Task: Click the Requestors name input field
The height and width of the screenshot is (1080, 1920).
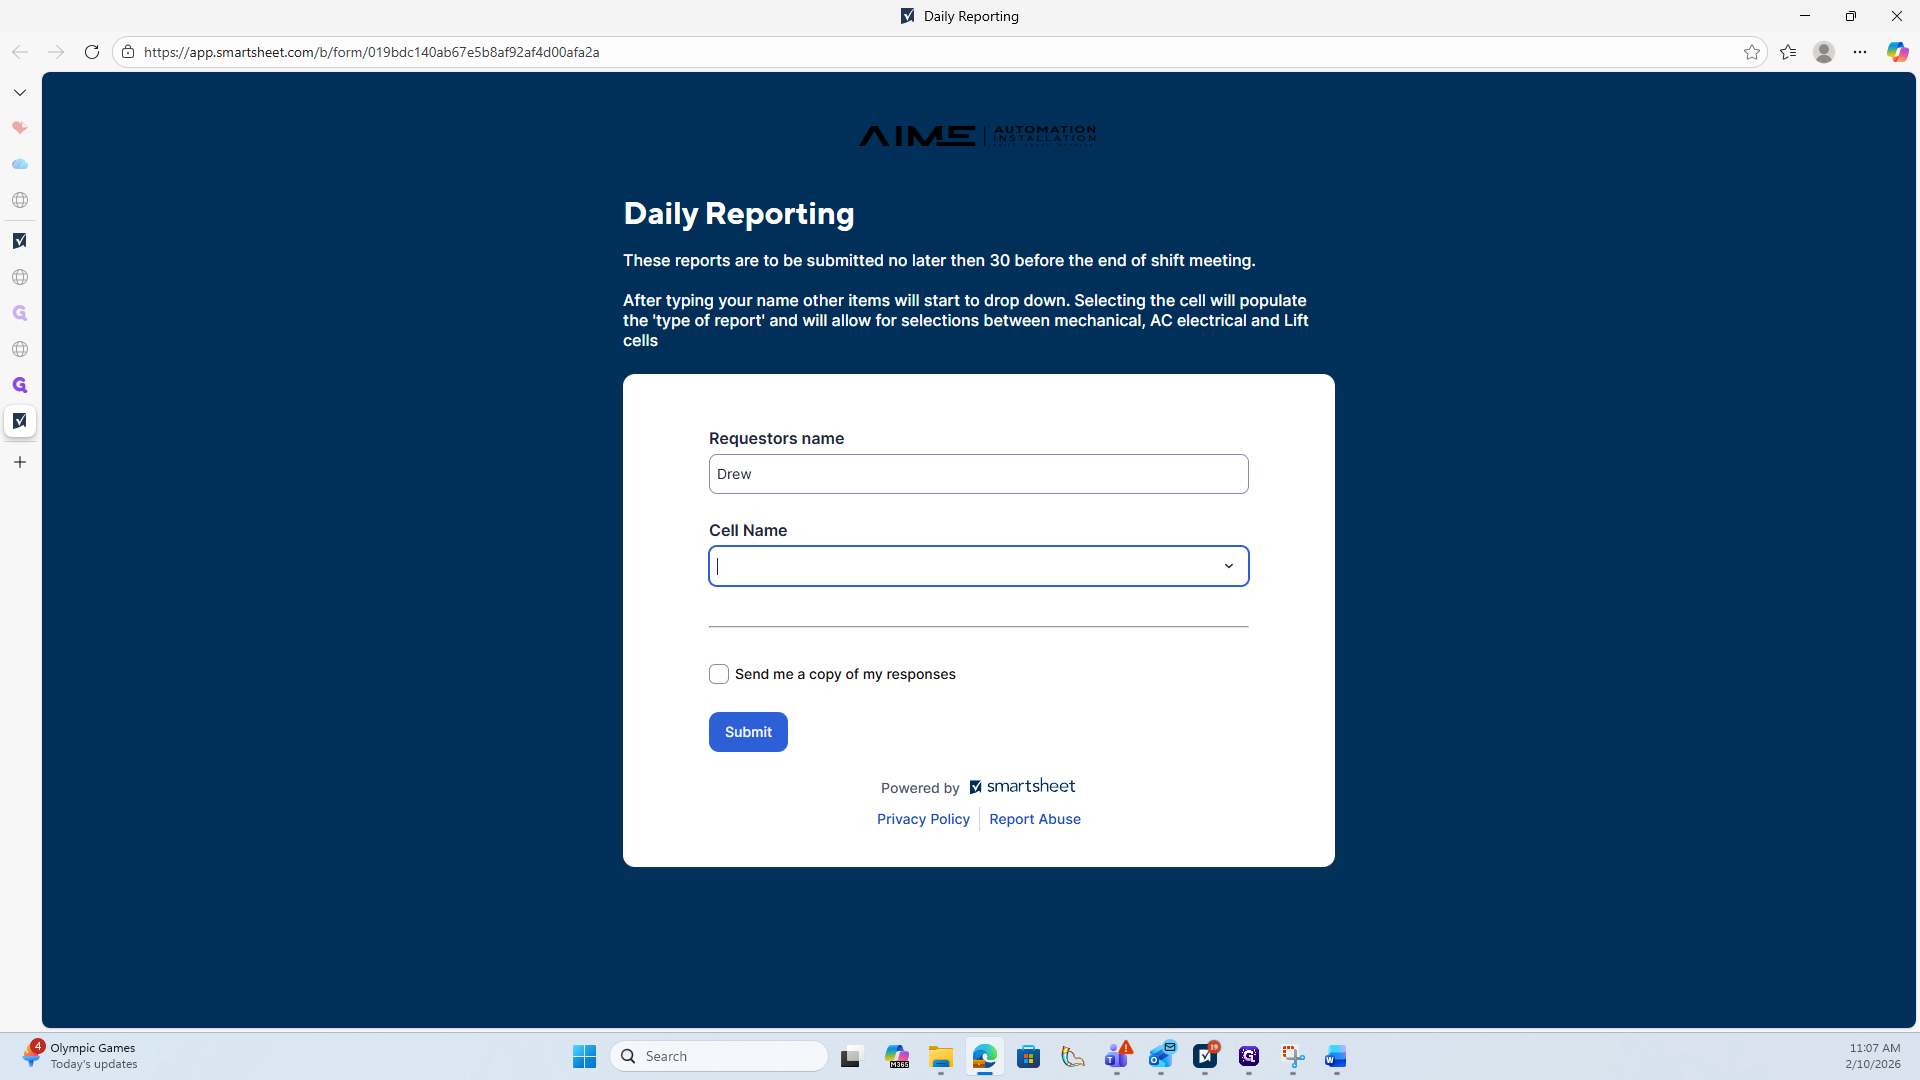Action: coord(977,474)
